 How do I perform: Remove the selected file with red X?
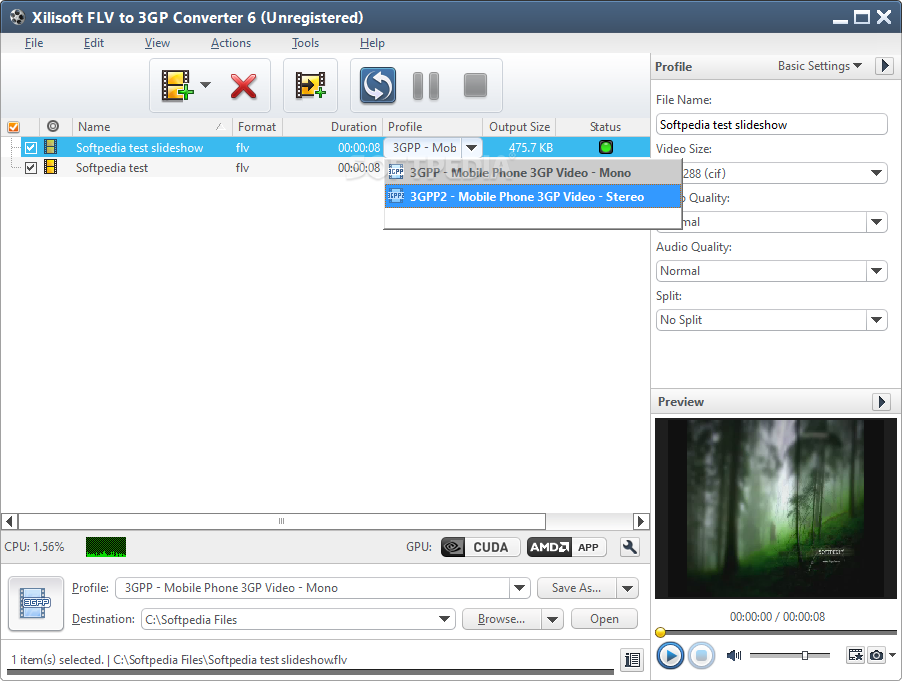[x=243, y=86]
